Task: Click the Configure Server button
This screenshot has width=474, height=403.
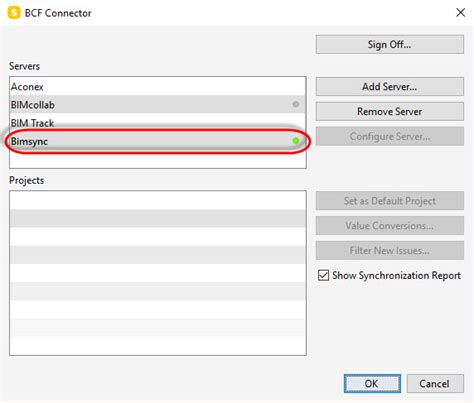Action: (x=390, y=136)
